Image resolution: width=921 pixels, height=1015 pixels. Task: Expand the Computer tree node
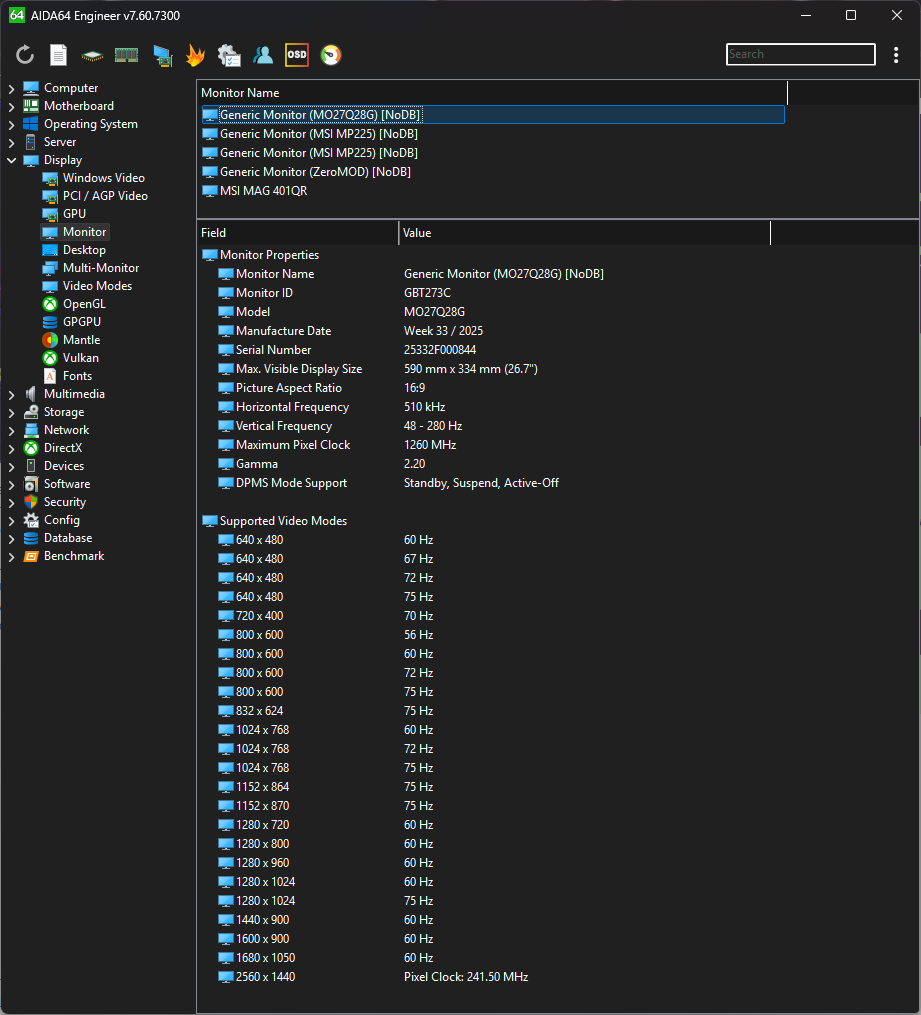(11, 88)
